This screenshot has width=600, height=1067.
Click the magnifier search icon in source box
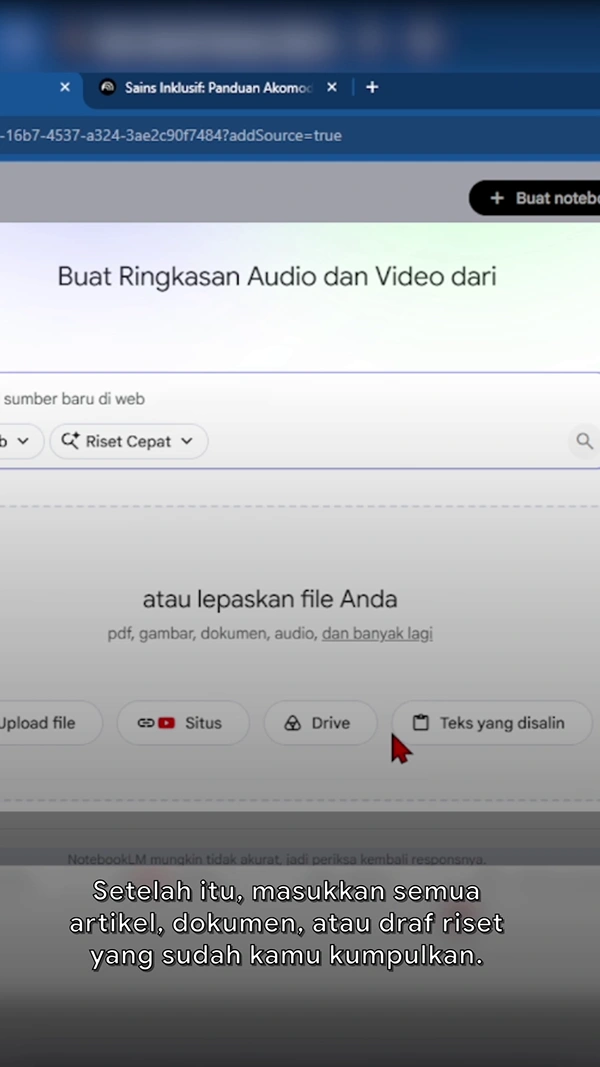tap(584, 441)
